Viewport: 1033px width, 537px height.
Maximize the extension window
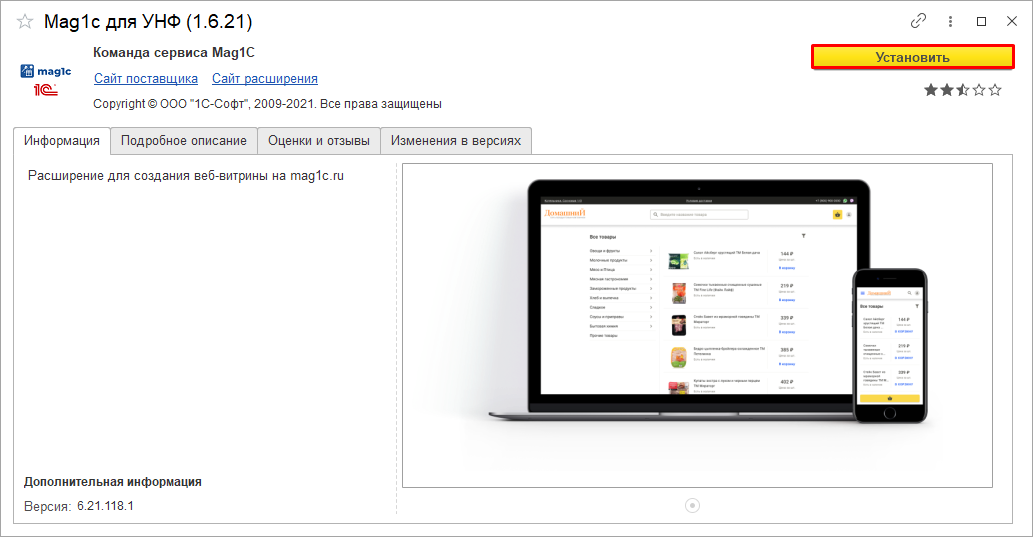tap(981, 21)
